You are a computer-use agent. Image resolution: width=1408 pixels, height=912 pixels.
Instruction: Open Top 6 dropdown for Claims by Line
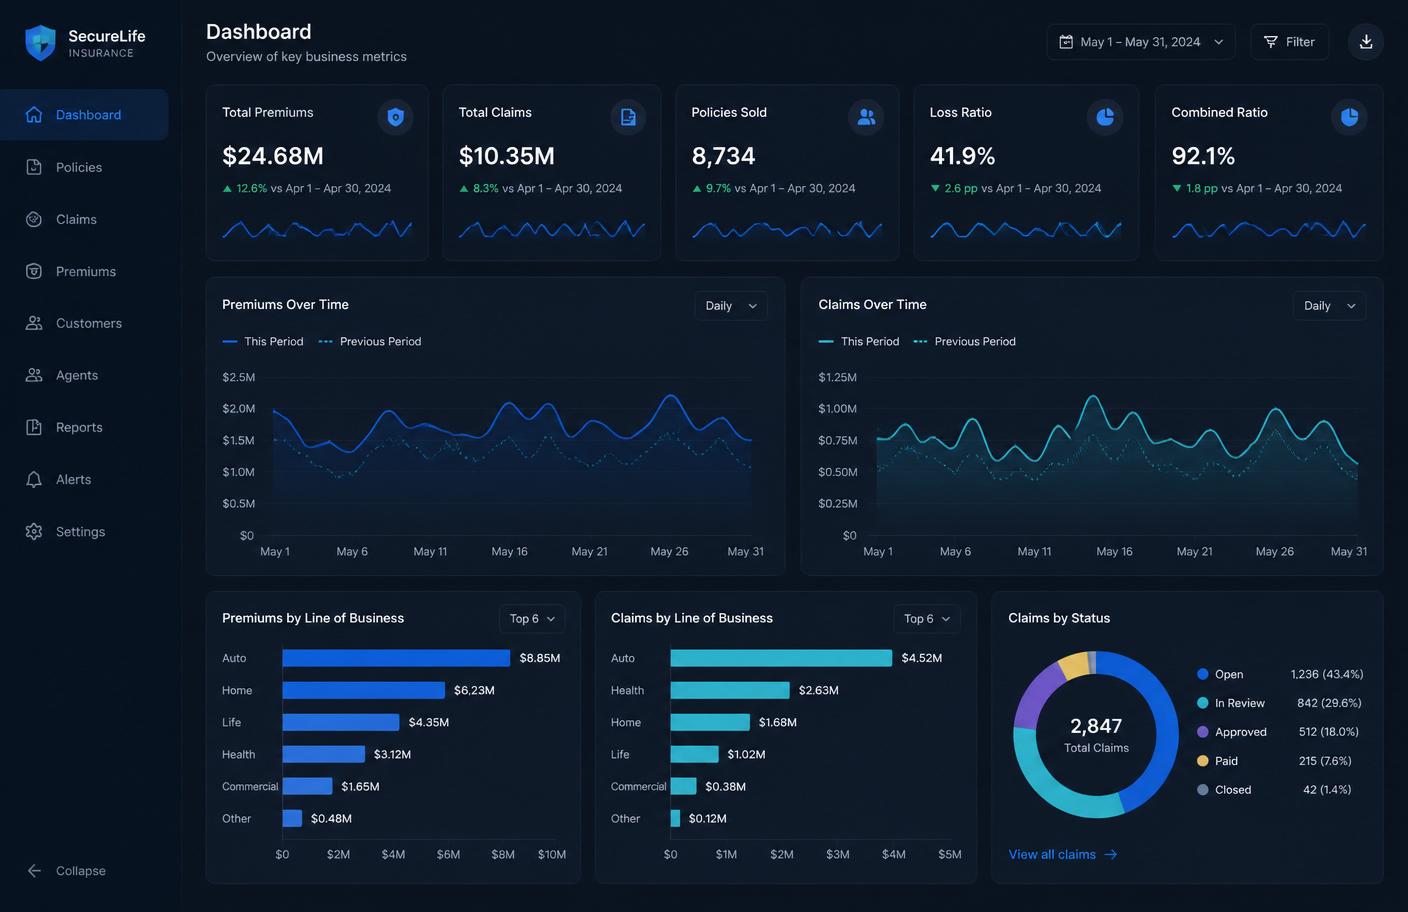point(926,619)
